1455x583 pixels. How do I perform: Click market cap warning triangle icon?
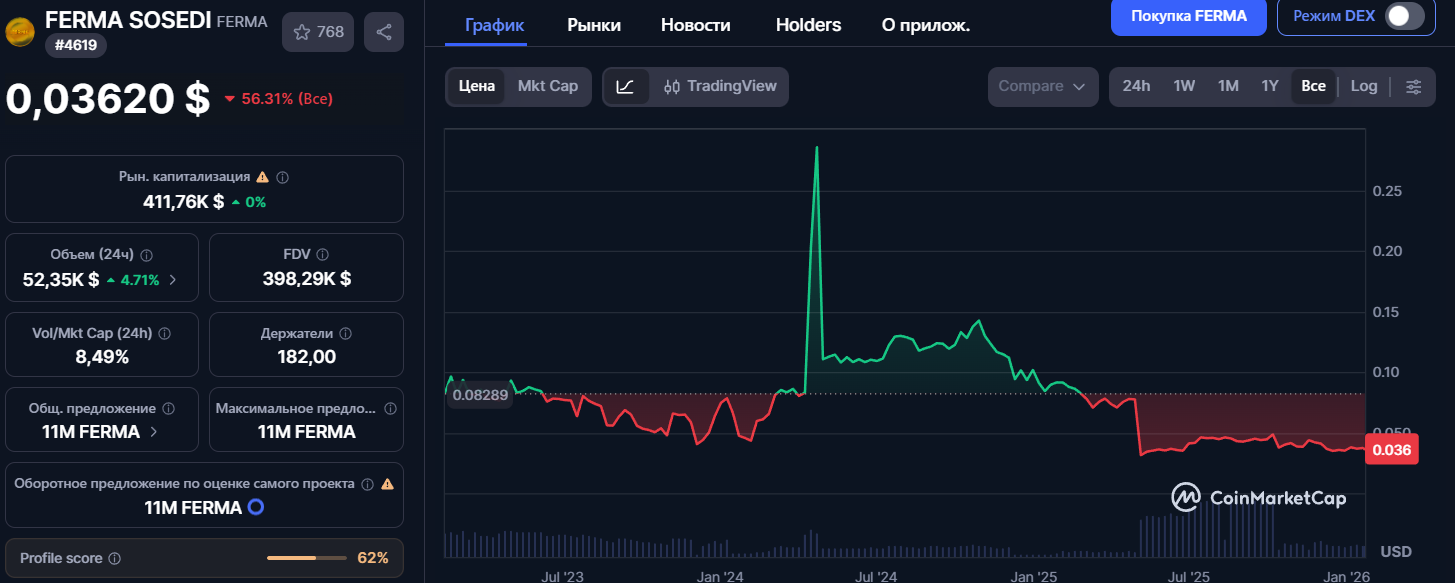[x=262, y=177]
